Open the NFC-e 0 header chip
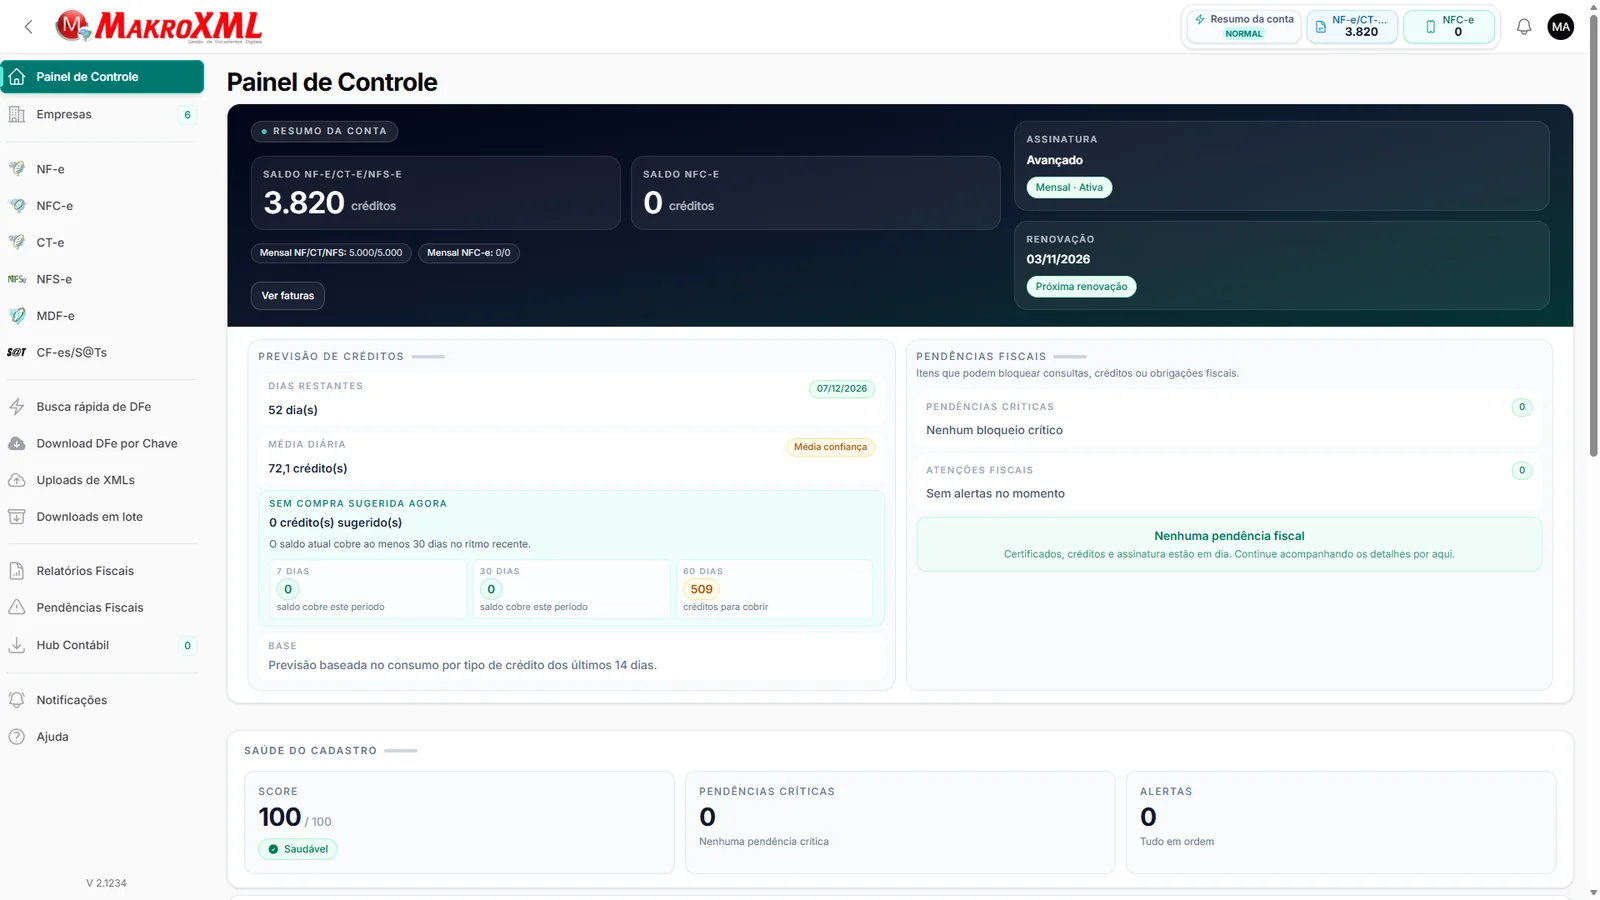 [1449, 26]
